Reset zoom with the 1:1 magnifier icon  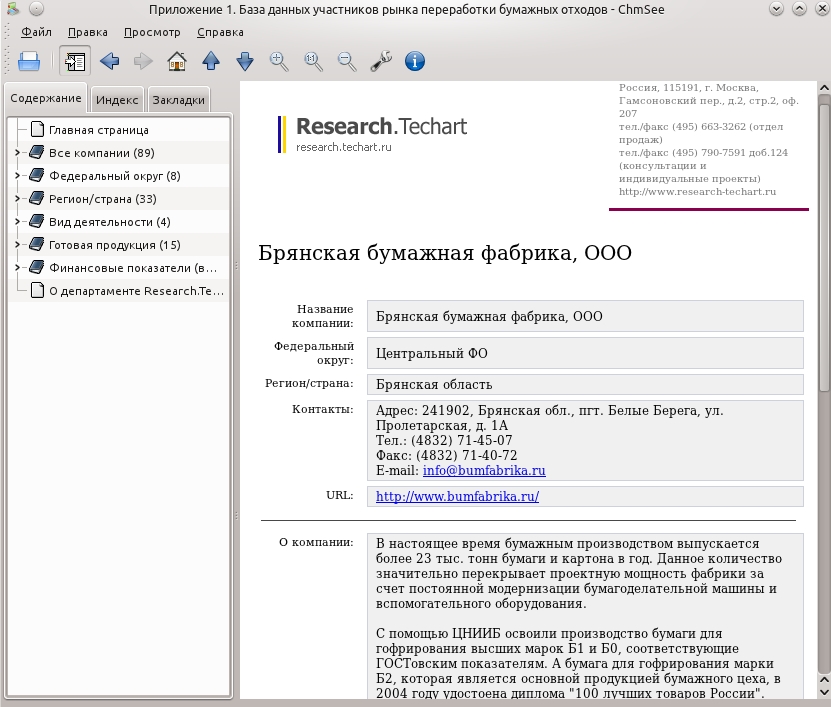point(313,61)
